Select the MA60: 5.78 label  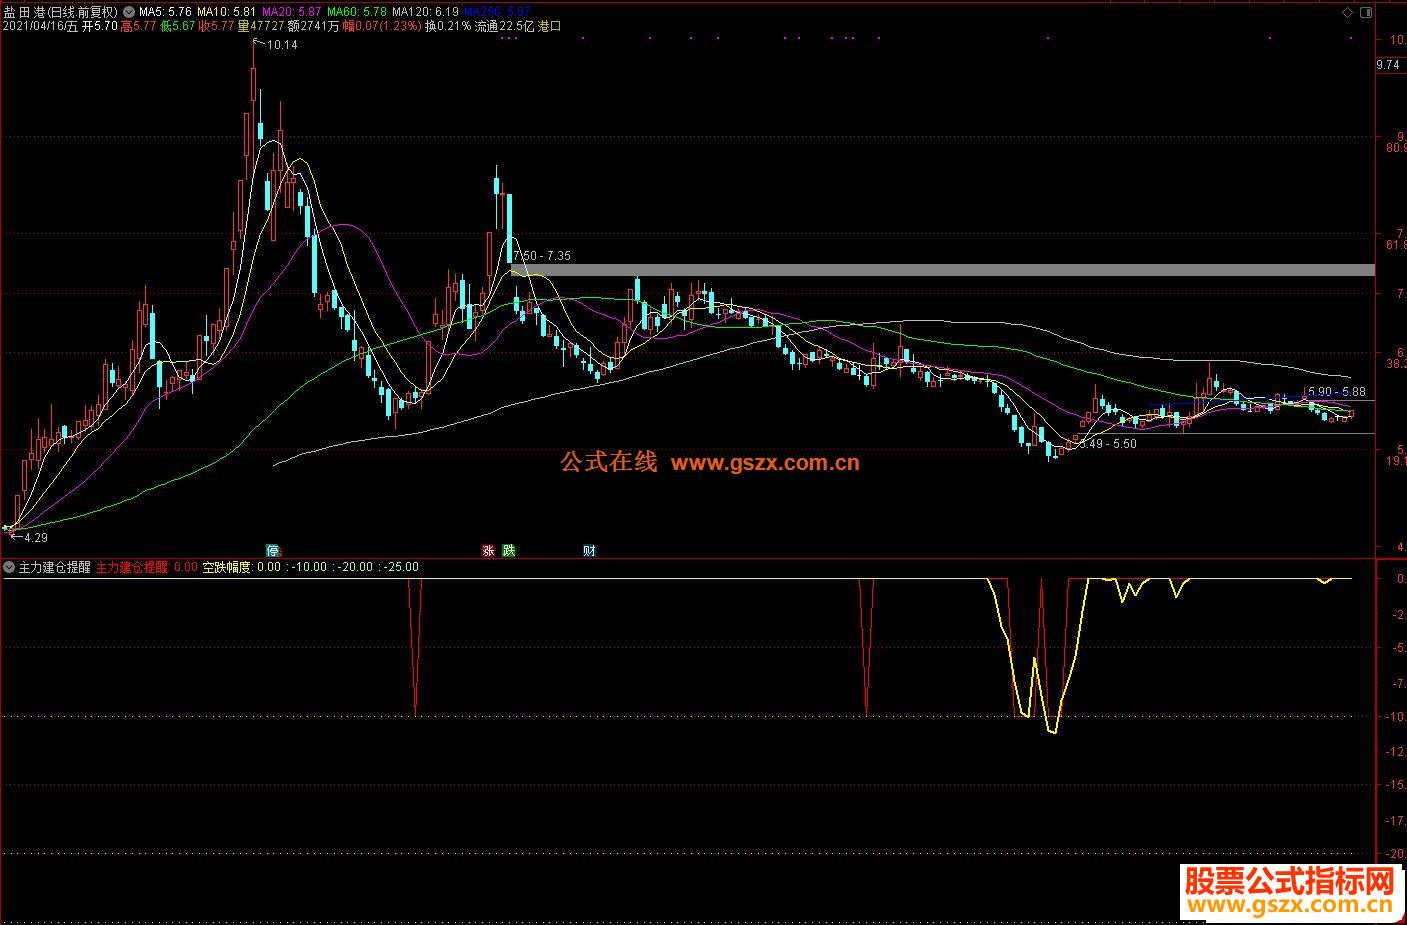(357, 13)
